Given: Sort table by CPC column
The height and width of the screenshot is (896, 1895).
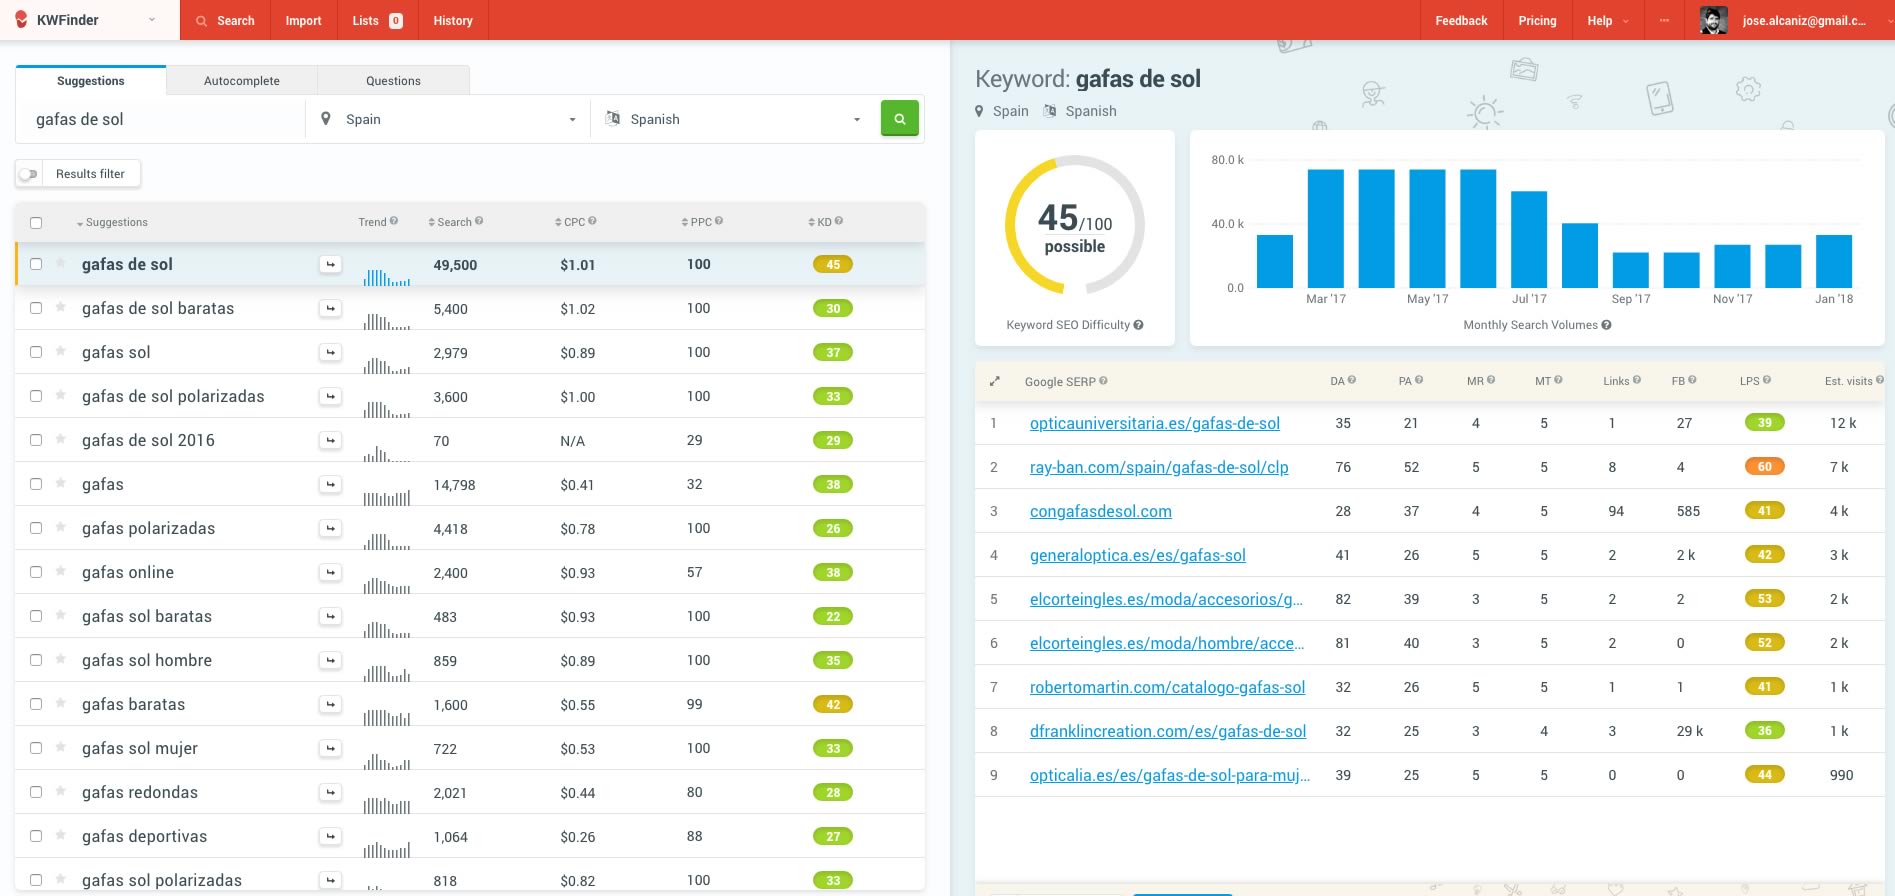Looking at the screenshot, I should pos(569,222).
